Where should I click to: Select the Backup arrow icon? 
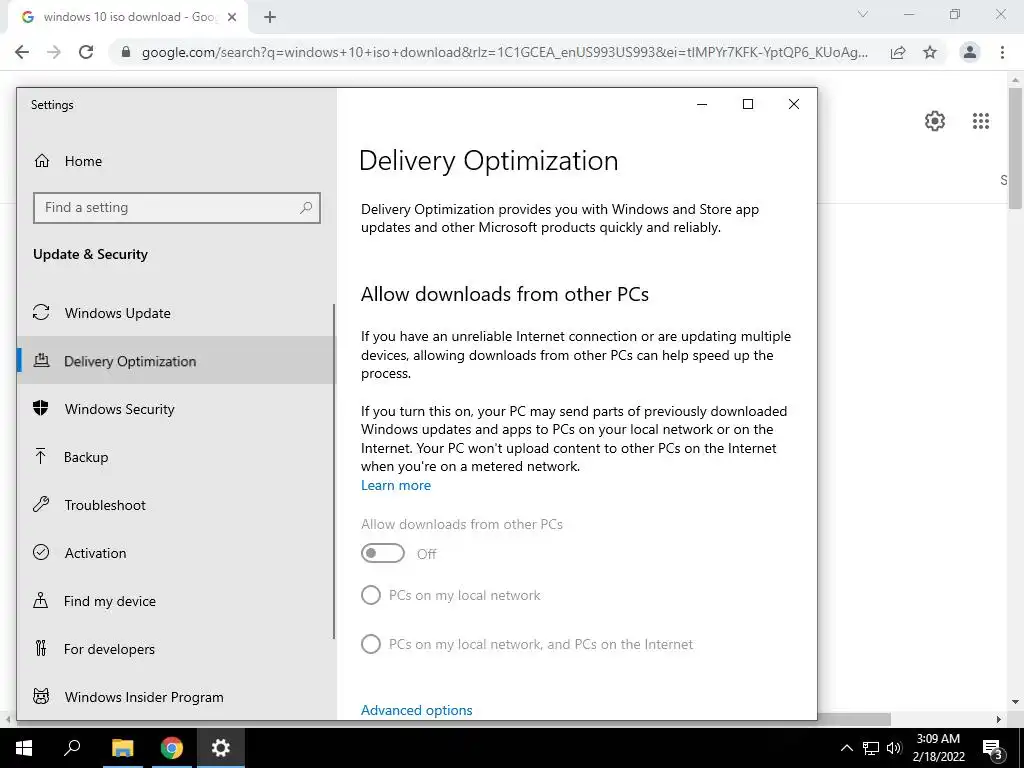(40, 456)
